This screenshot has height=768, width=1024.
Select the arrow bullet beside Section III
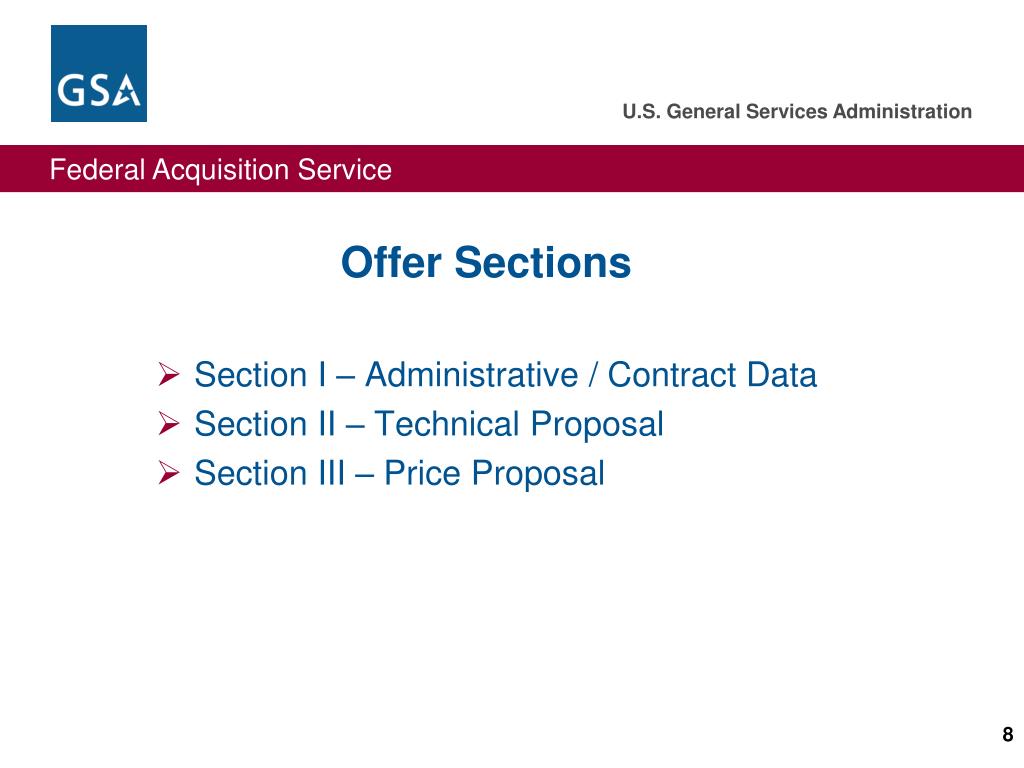pyautogui.click(x=168, y=472)
